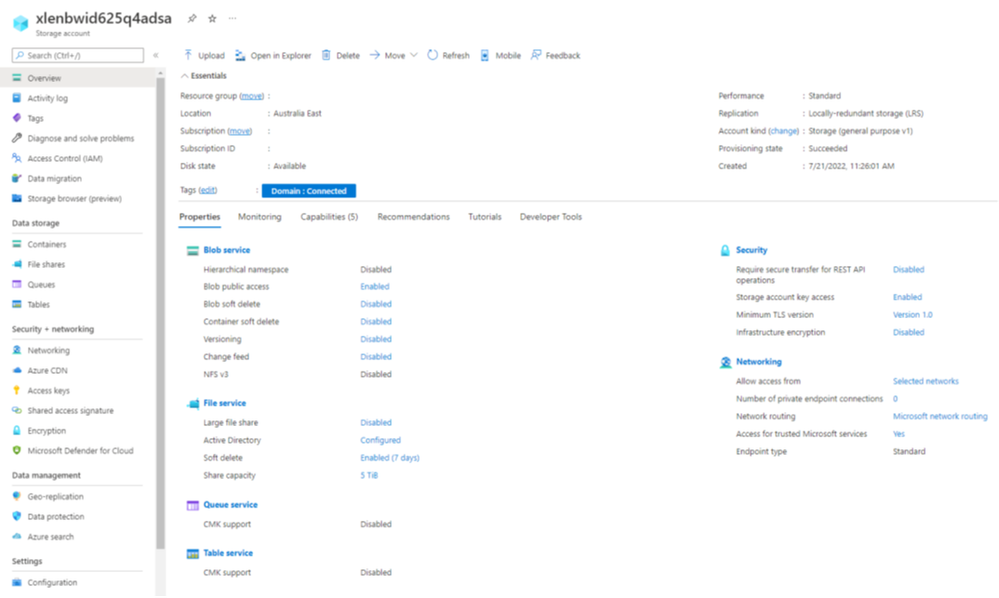999x598 pixels.
Task: Open Diagnose and solve problems icon
Action: point(17,138)
